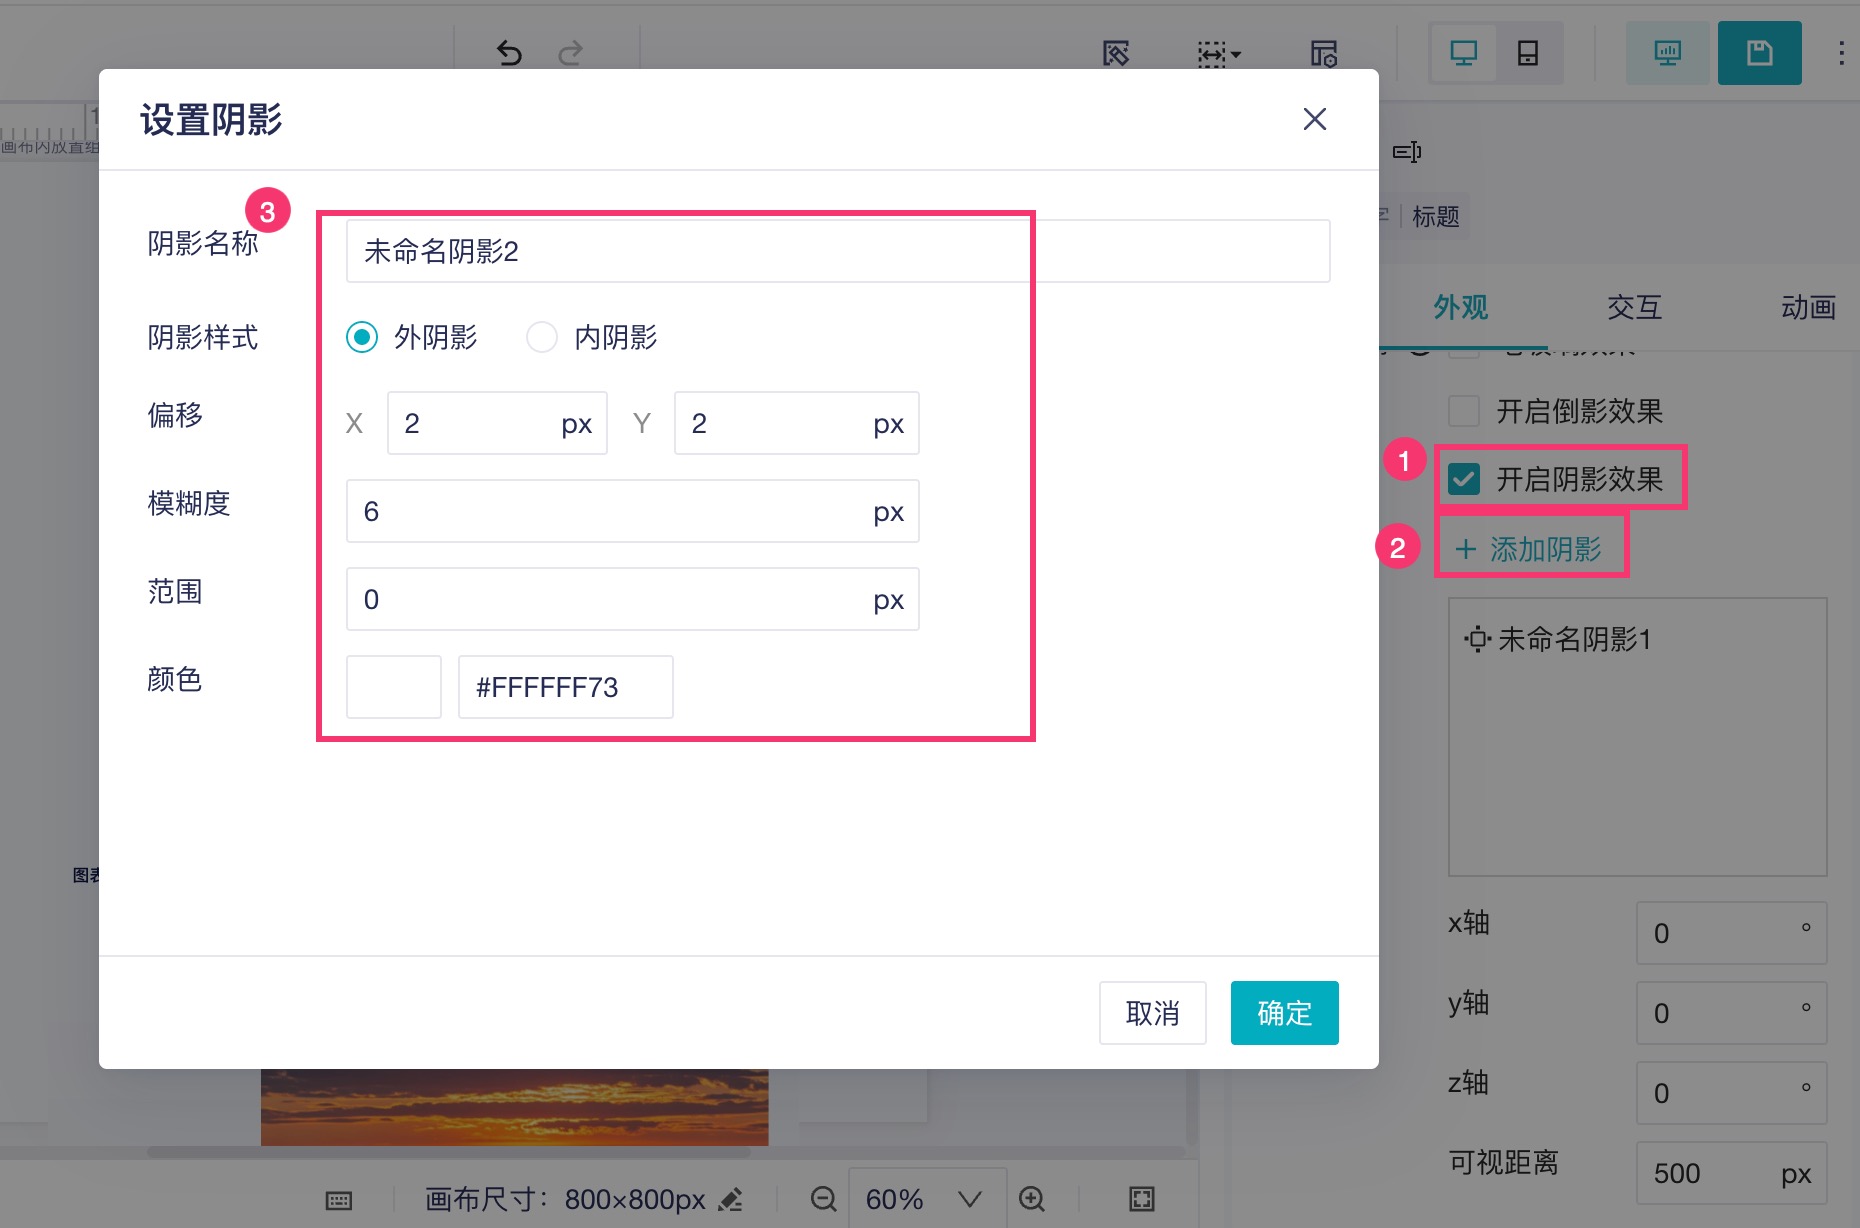This screenshot has height=1228, width=1860.
Task: Click the y轴 rotation input
Action: (1732, 1013)
